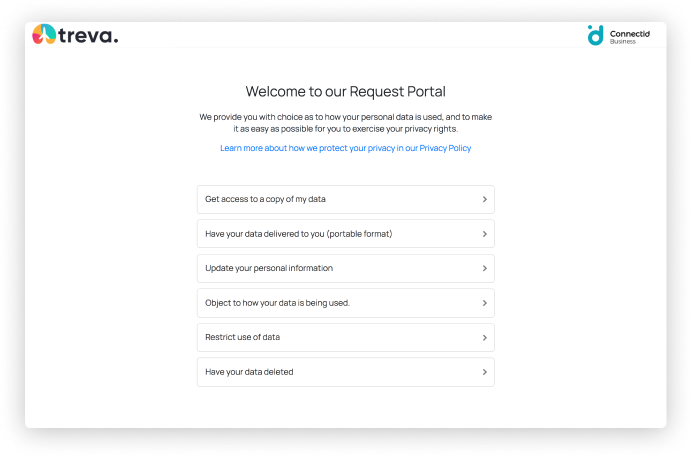Click the colorful treva logo icon

[x=44, y=34]
